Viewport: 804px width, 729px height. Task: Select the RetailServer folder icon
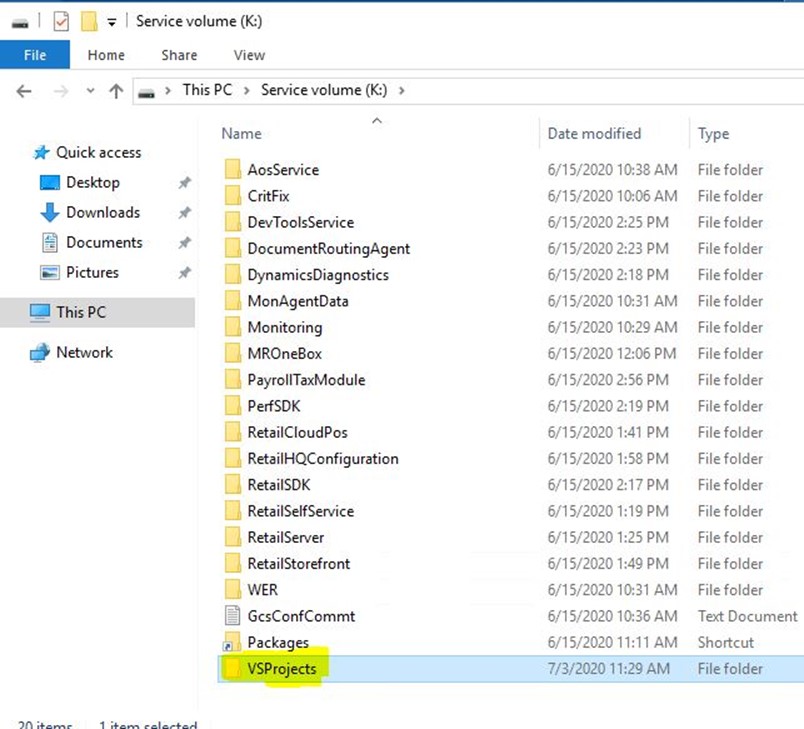(x=233, y=537)
